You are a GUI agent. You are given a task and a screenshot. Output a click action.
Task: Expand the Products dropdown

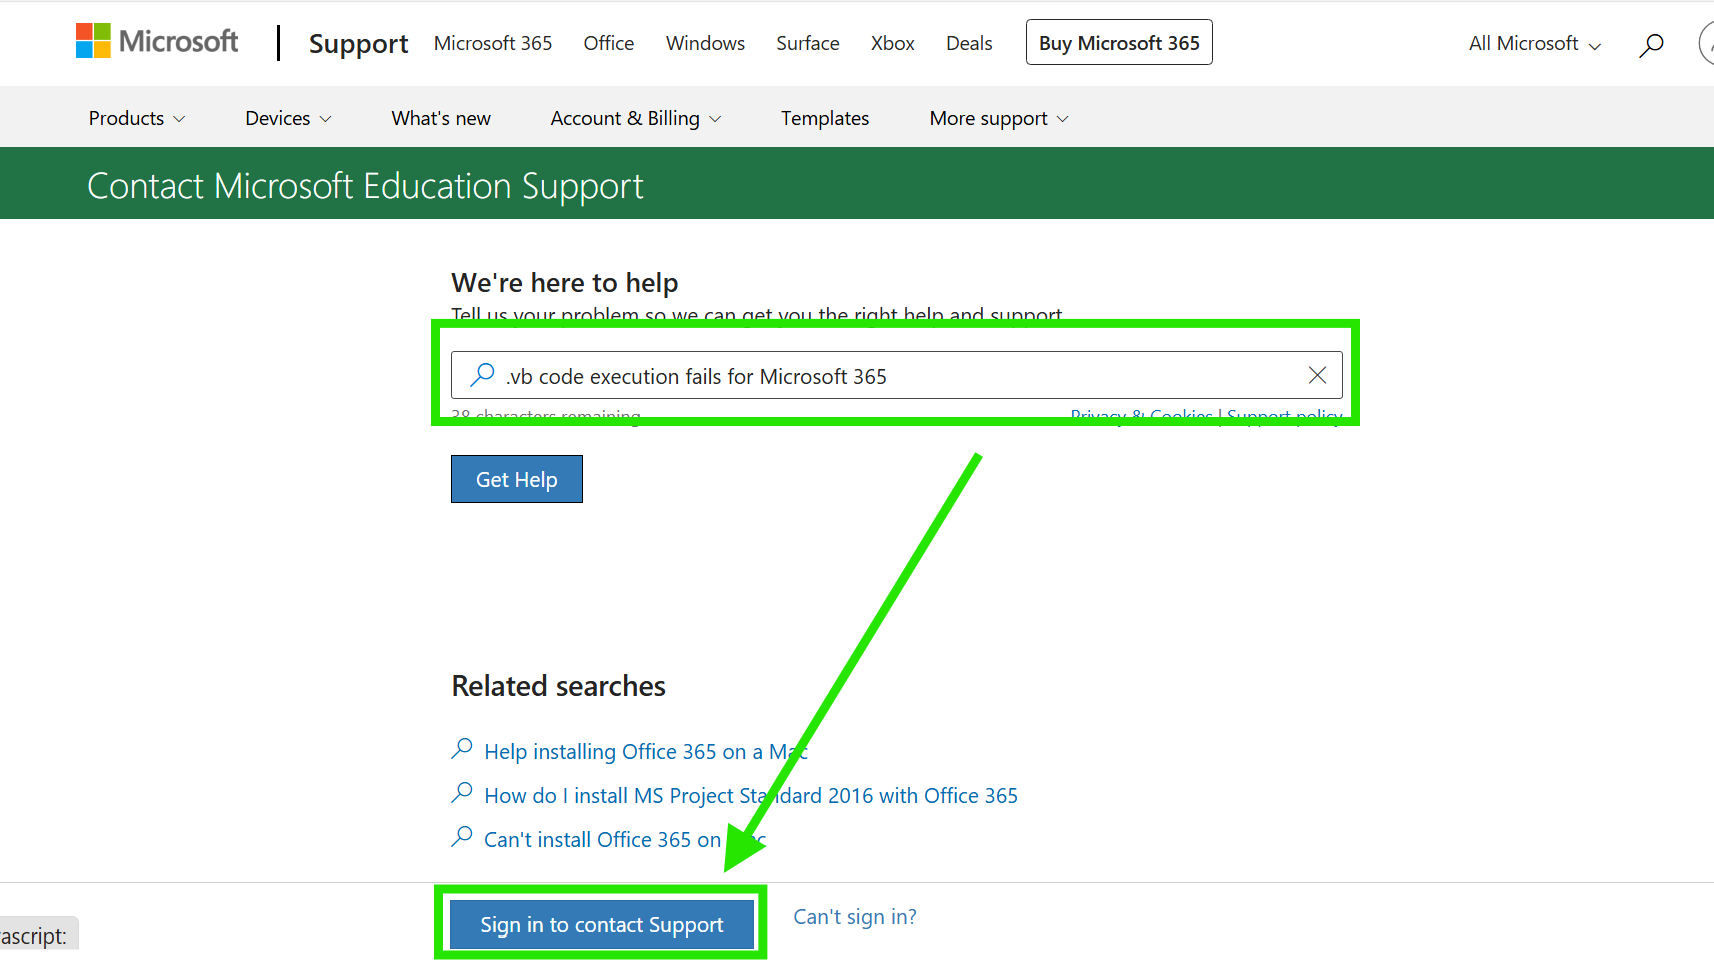[x=137, y=118]
